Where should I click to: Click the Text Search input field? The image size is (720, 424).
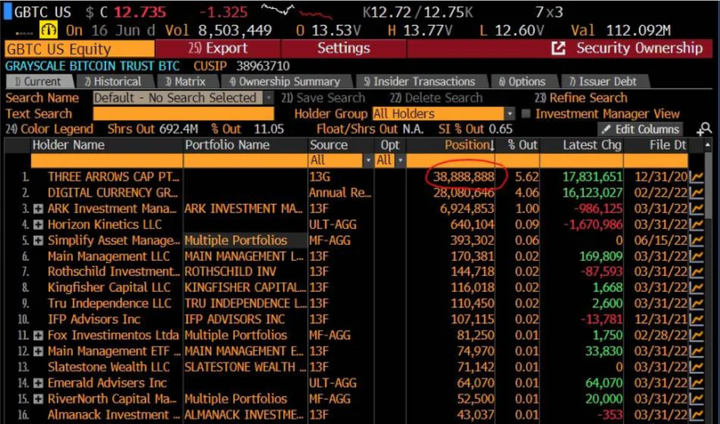[183, 113]
